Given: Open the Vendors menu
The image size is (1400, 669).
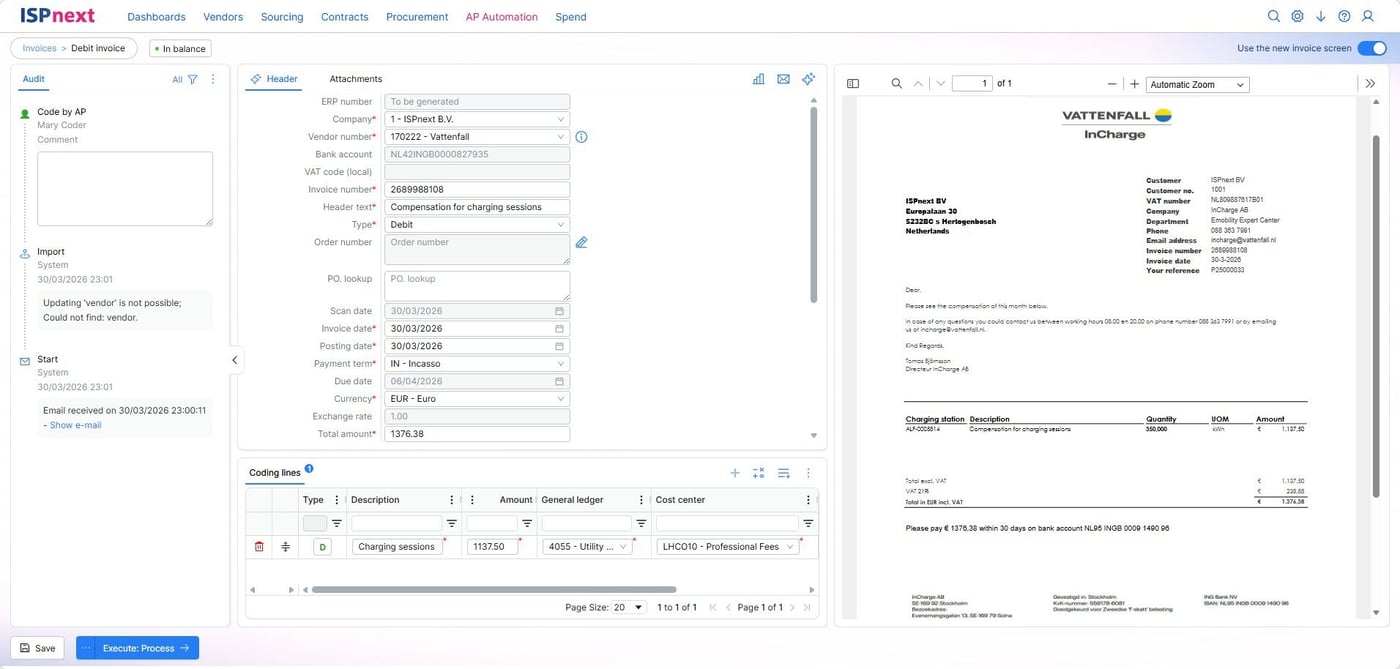Looking at the screenshot, I should 223,17.
